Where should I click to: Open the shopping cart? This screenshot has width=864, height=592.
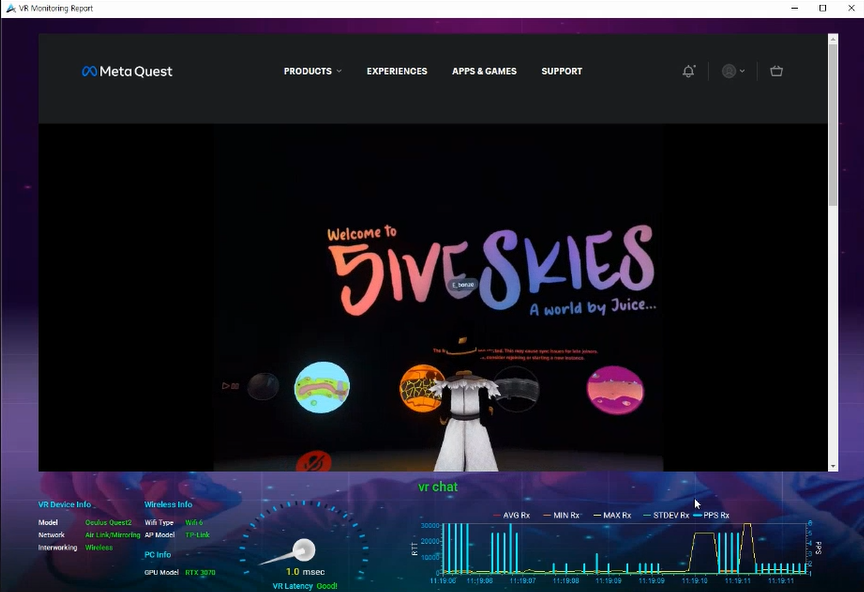(x=776, y=71)
